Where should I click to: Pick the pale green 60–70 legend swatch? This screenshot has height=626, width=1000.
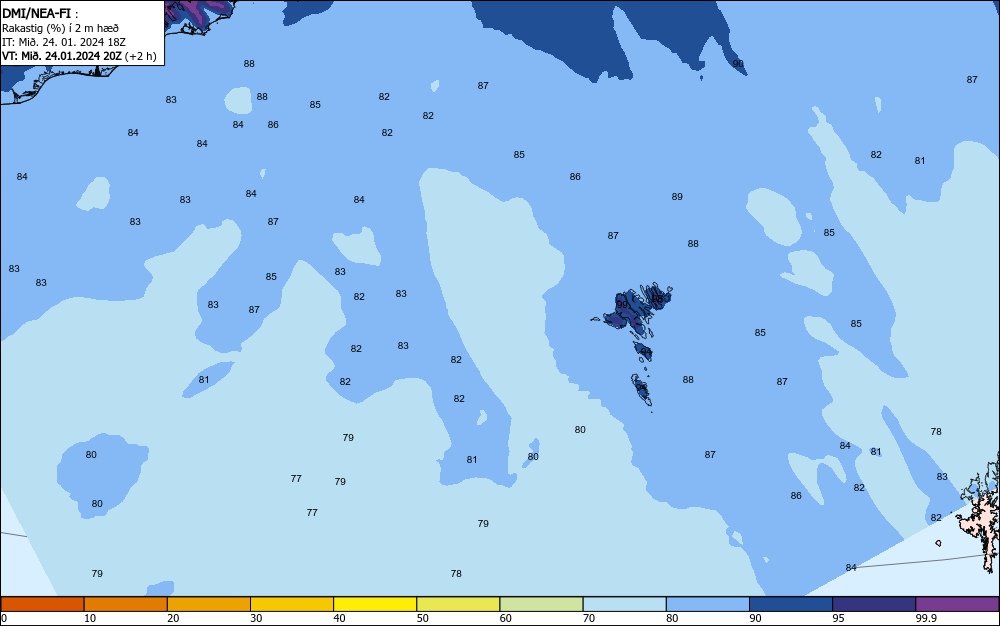(541, 604)
